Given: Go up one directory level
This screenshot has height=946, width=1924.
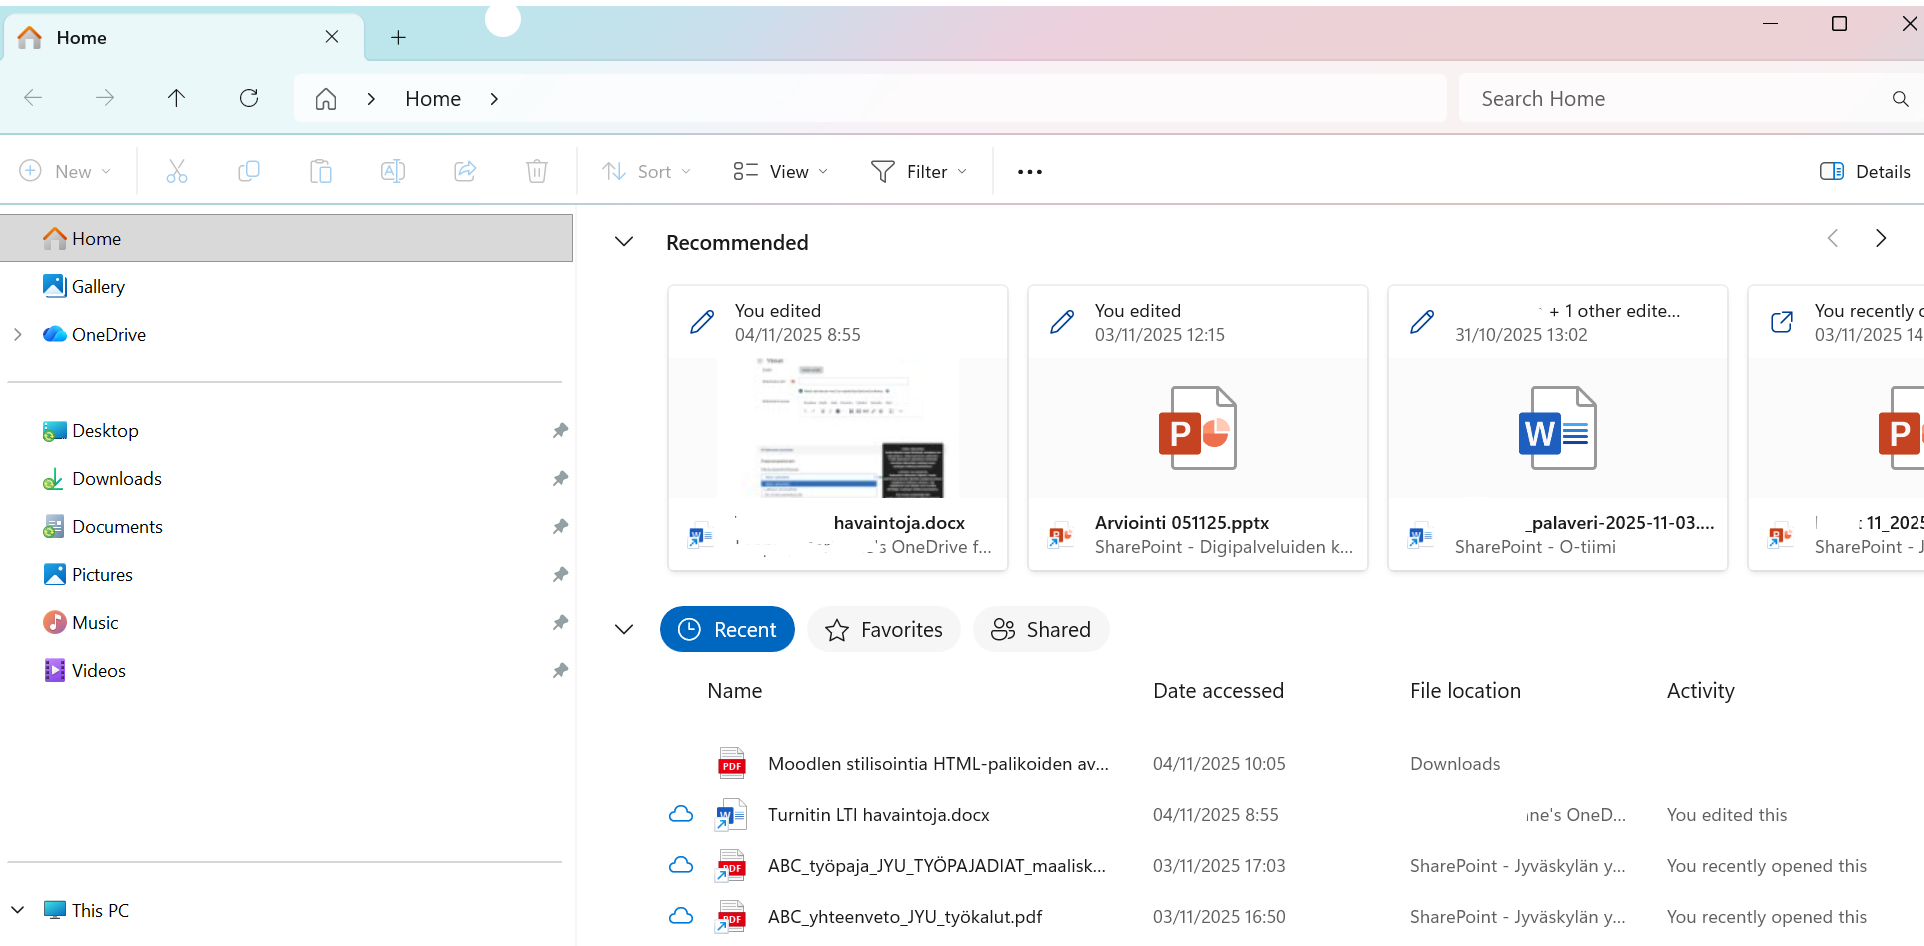Looking at the screenshot, I should (176, 98).
